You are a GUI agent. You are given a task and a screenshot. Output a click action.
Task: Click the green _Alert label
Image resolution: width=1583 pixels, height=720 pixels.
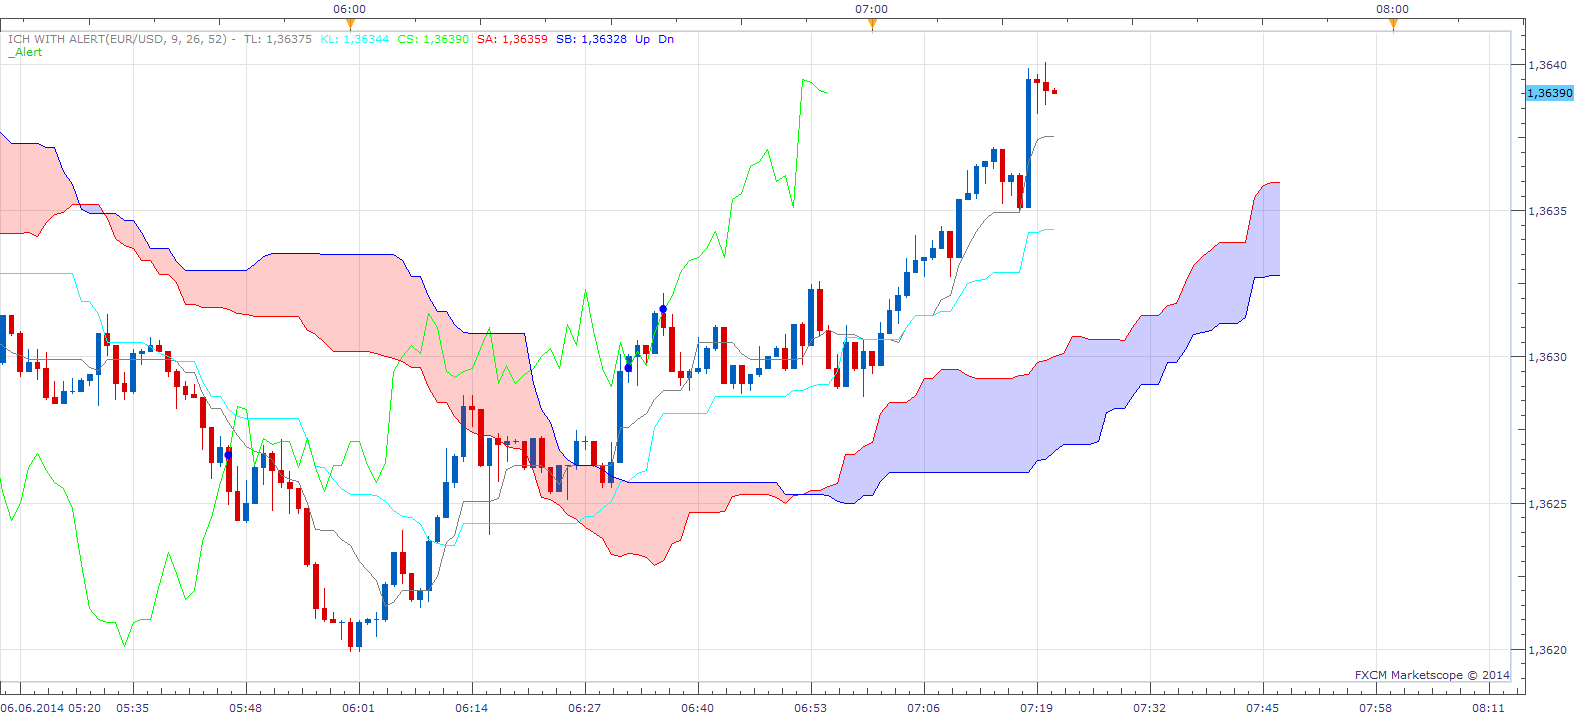pyautogui.click(x=25, y=52)
